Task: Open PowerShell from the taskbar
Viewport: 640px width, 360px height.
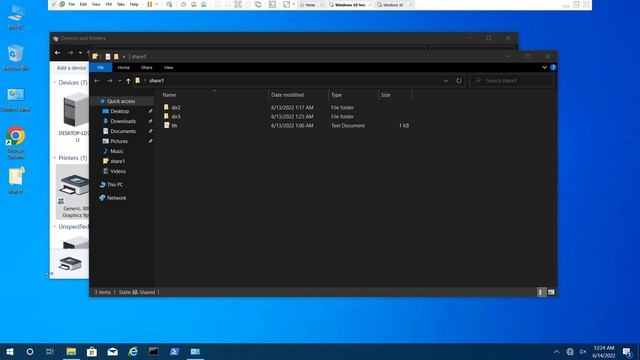Action: pyautogui.click(x=175, y=352)
